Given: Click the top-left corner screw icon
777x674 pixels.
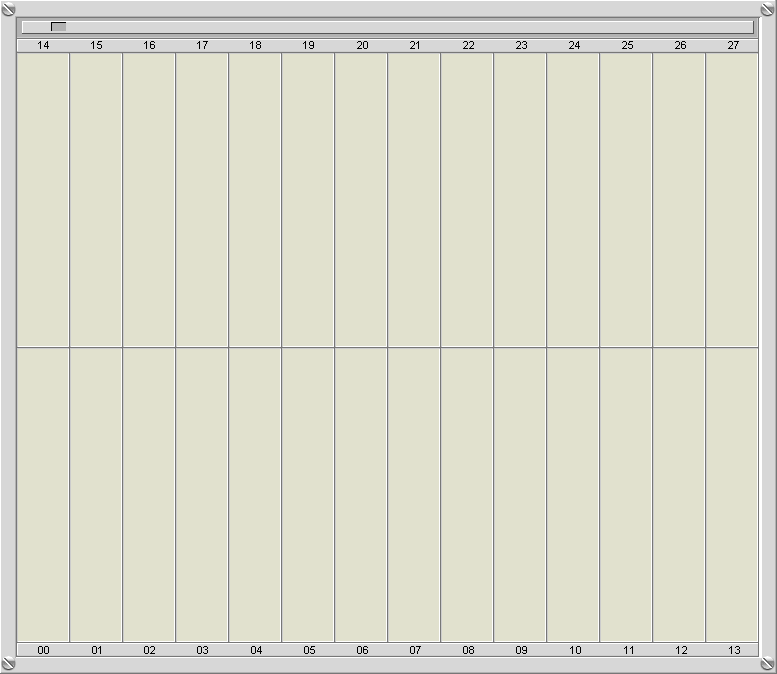Looking at the screenshot, I should (x=8, y=9).
